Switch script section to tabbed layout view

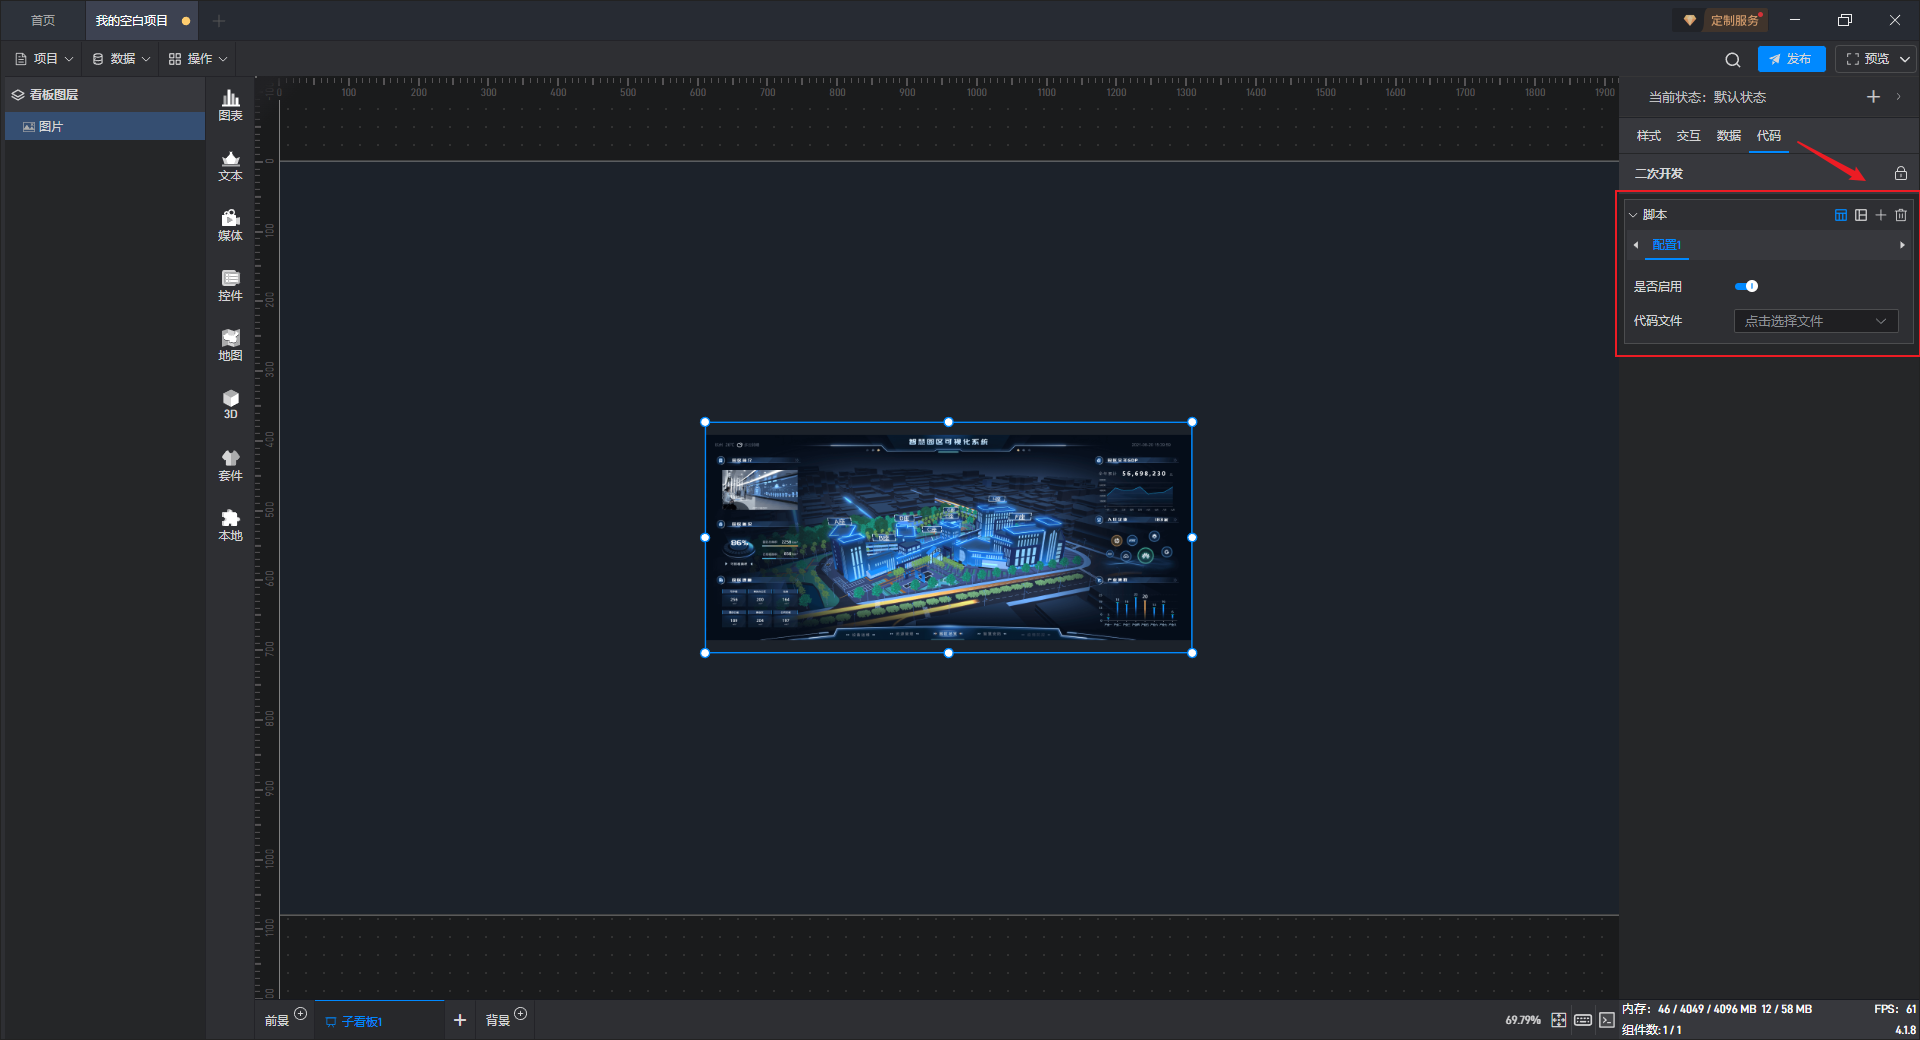click(1840, 215)
